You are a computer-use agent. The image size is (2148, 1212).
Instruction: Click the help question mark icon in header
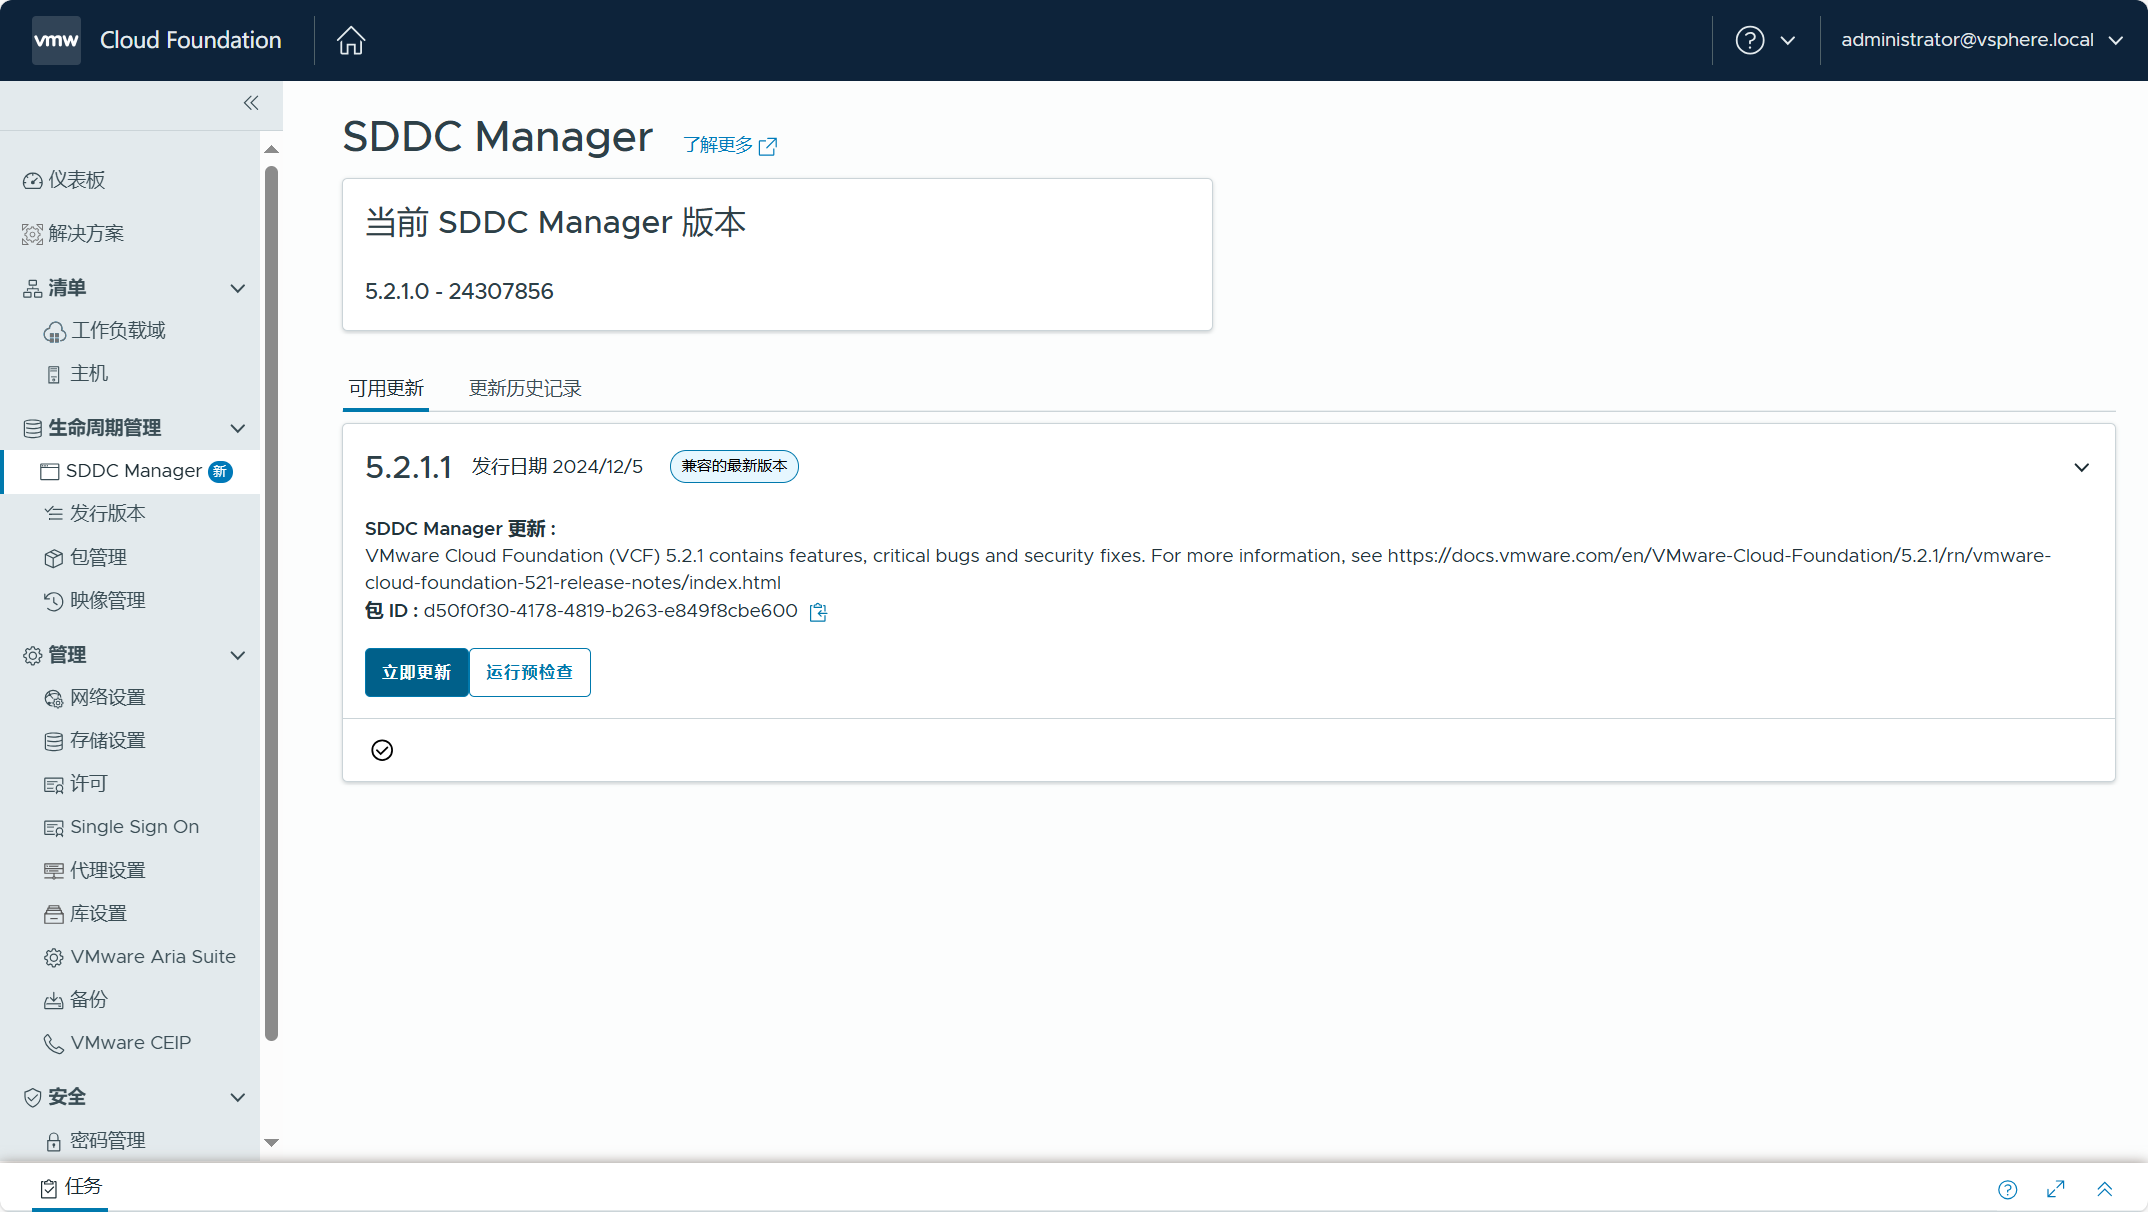[x=1749, y=40]
